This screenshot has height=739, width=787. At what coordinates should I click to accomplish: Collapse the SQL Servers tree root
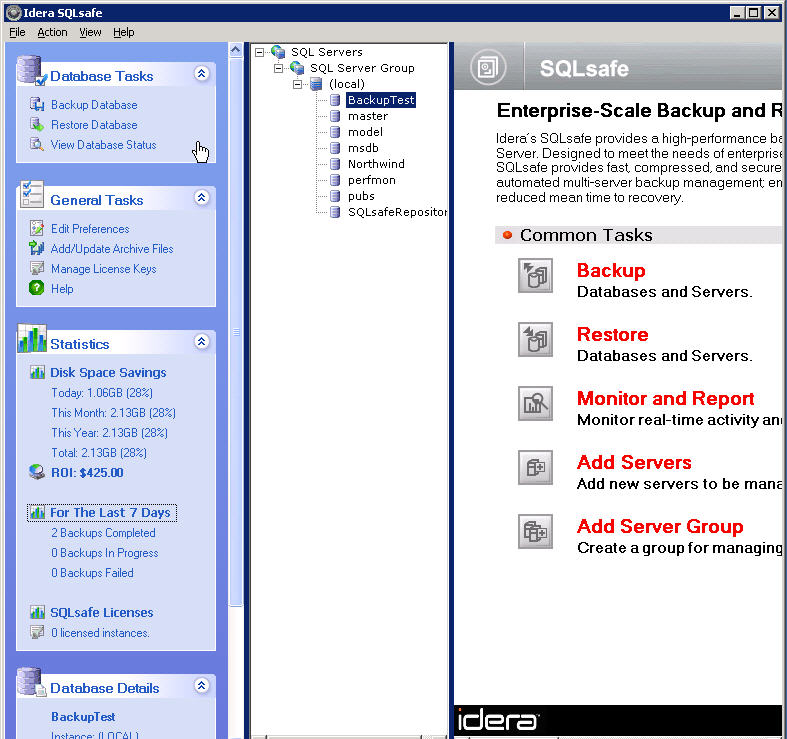click(x=259, y=52)
